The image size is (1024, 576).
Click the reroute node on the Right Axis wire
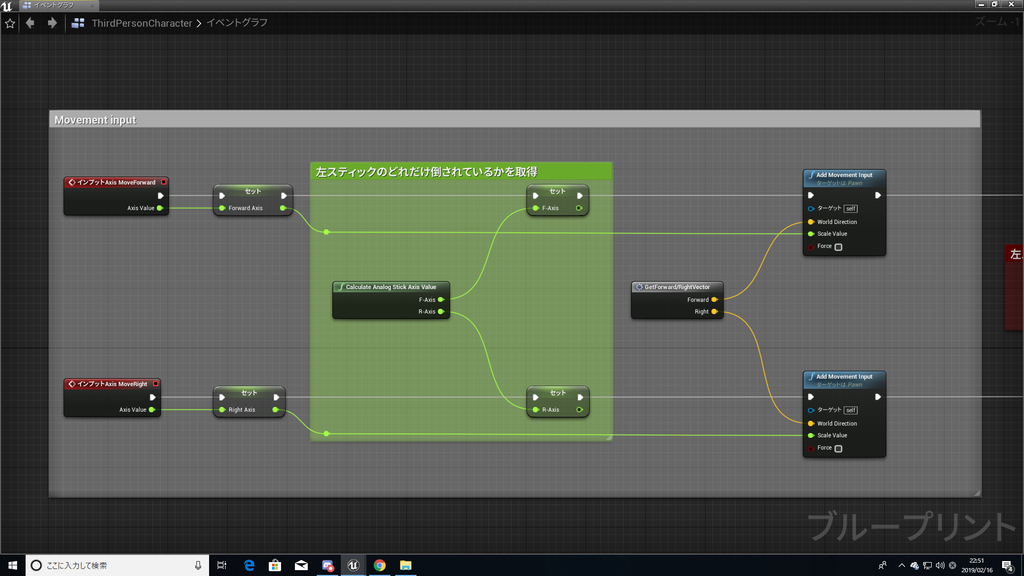click(327, 434)
